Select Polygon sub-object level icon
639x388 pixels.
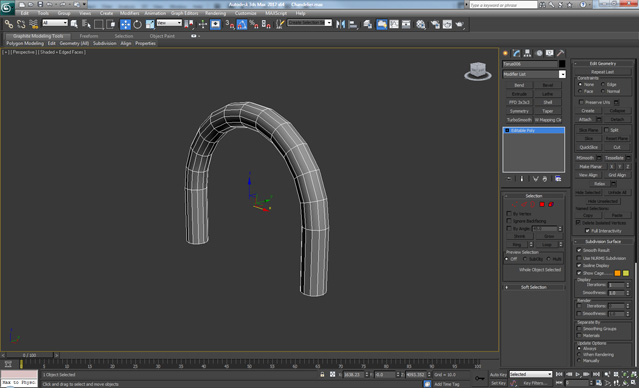tap(542, 204)
